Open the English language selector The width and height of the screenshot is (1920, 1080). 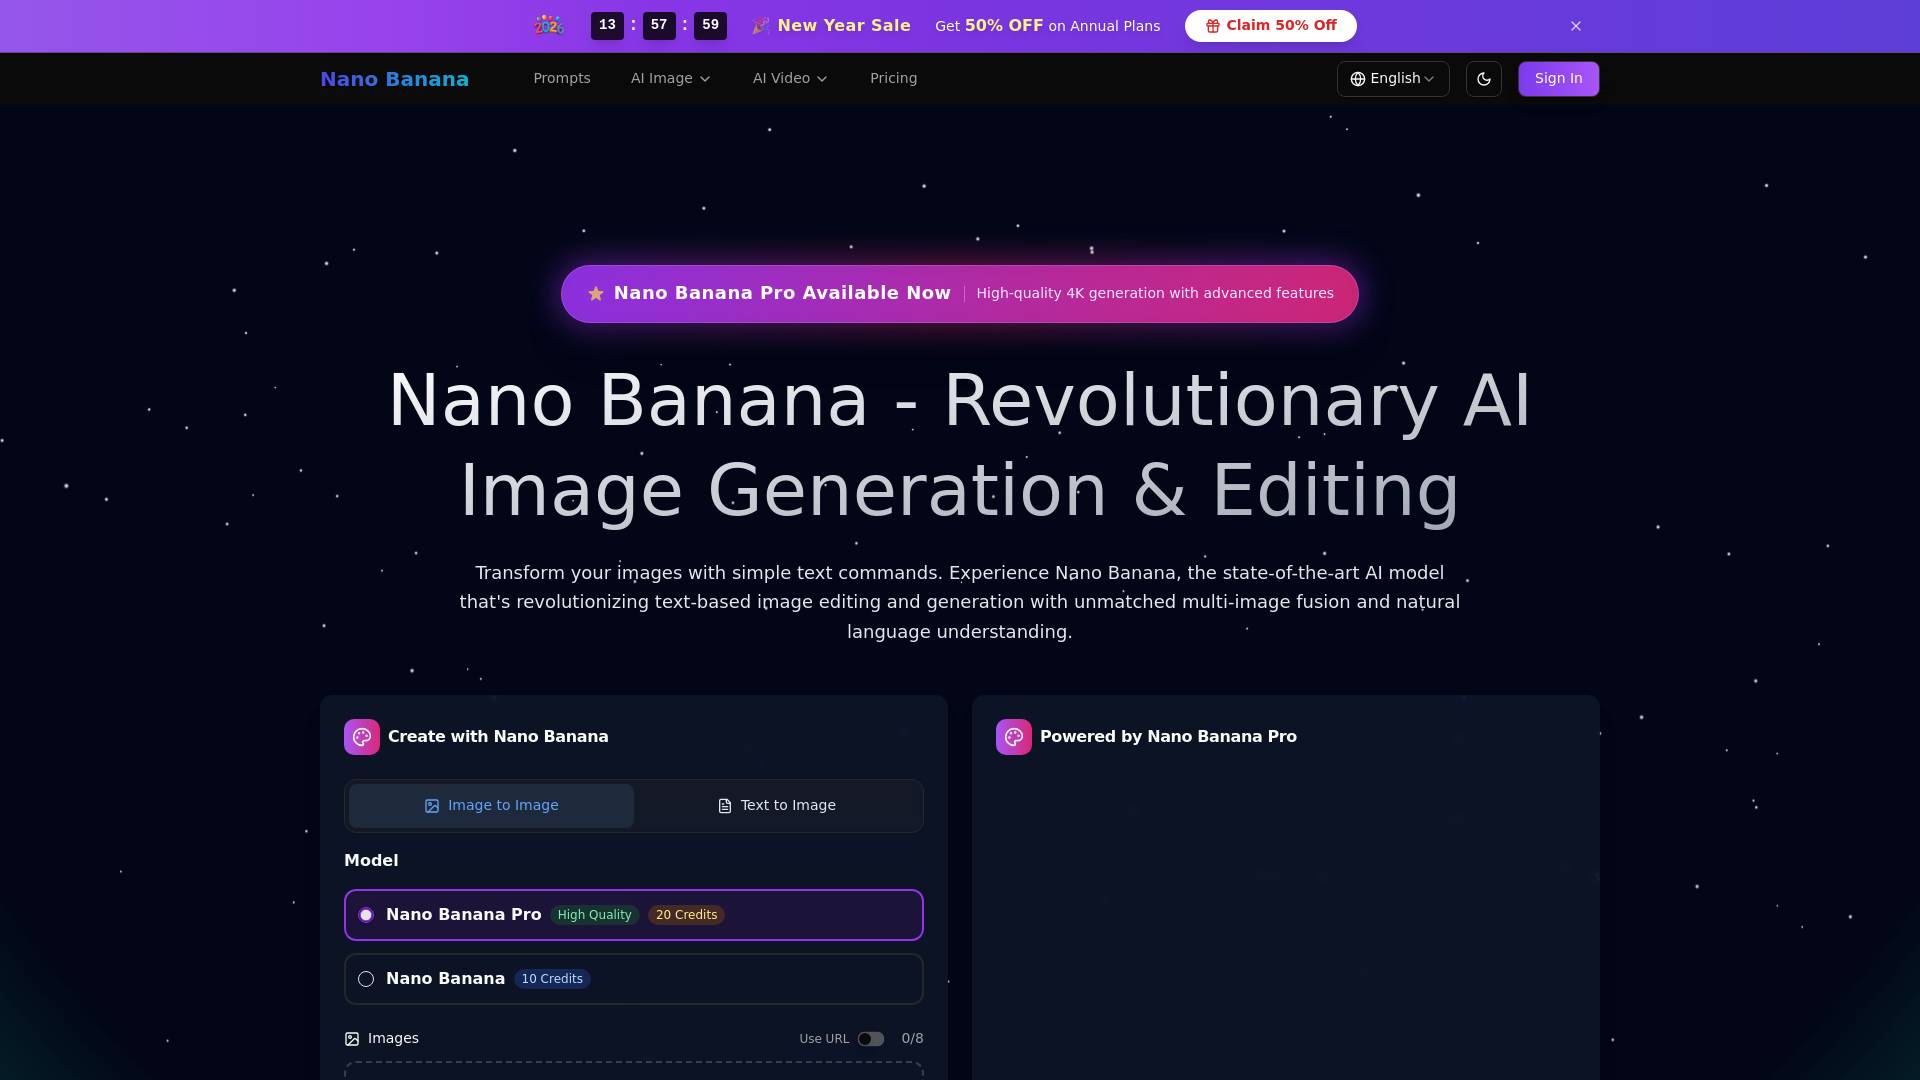1393,78
